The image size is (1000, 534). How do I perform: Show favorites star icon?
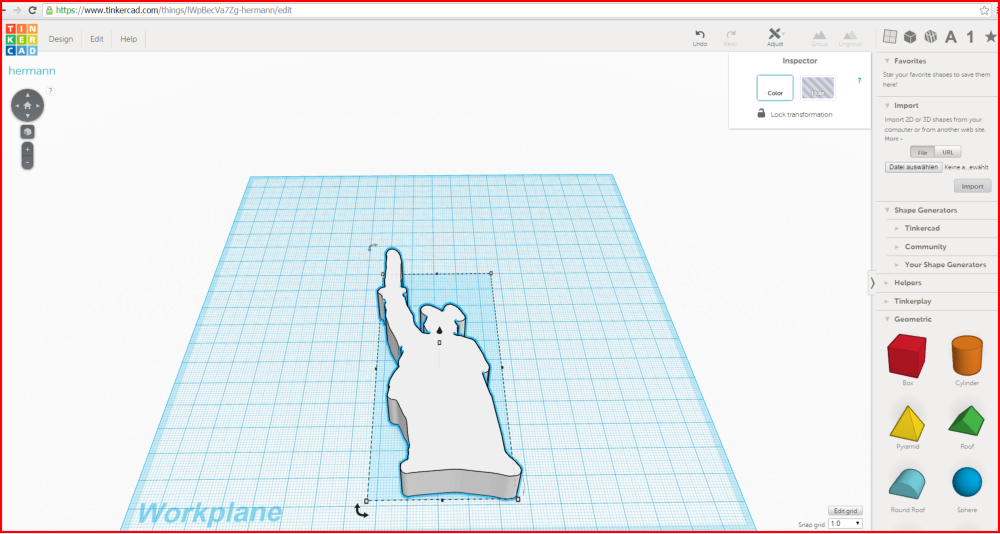coord(990,37)
